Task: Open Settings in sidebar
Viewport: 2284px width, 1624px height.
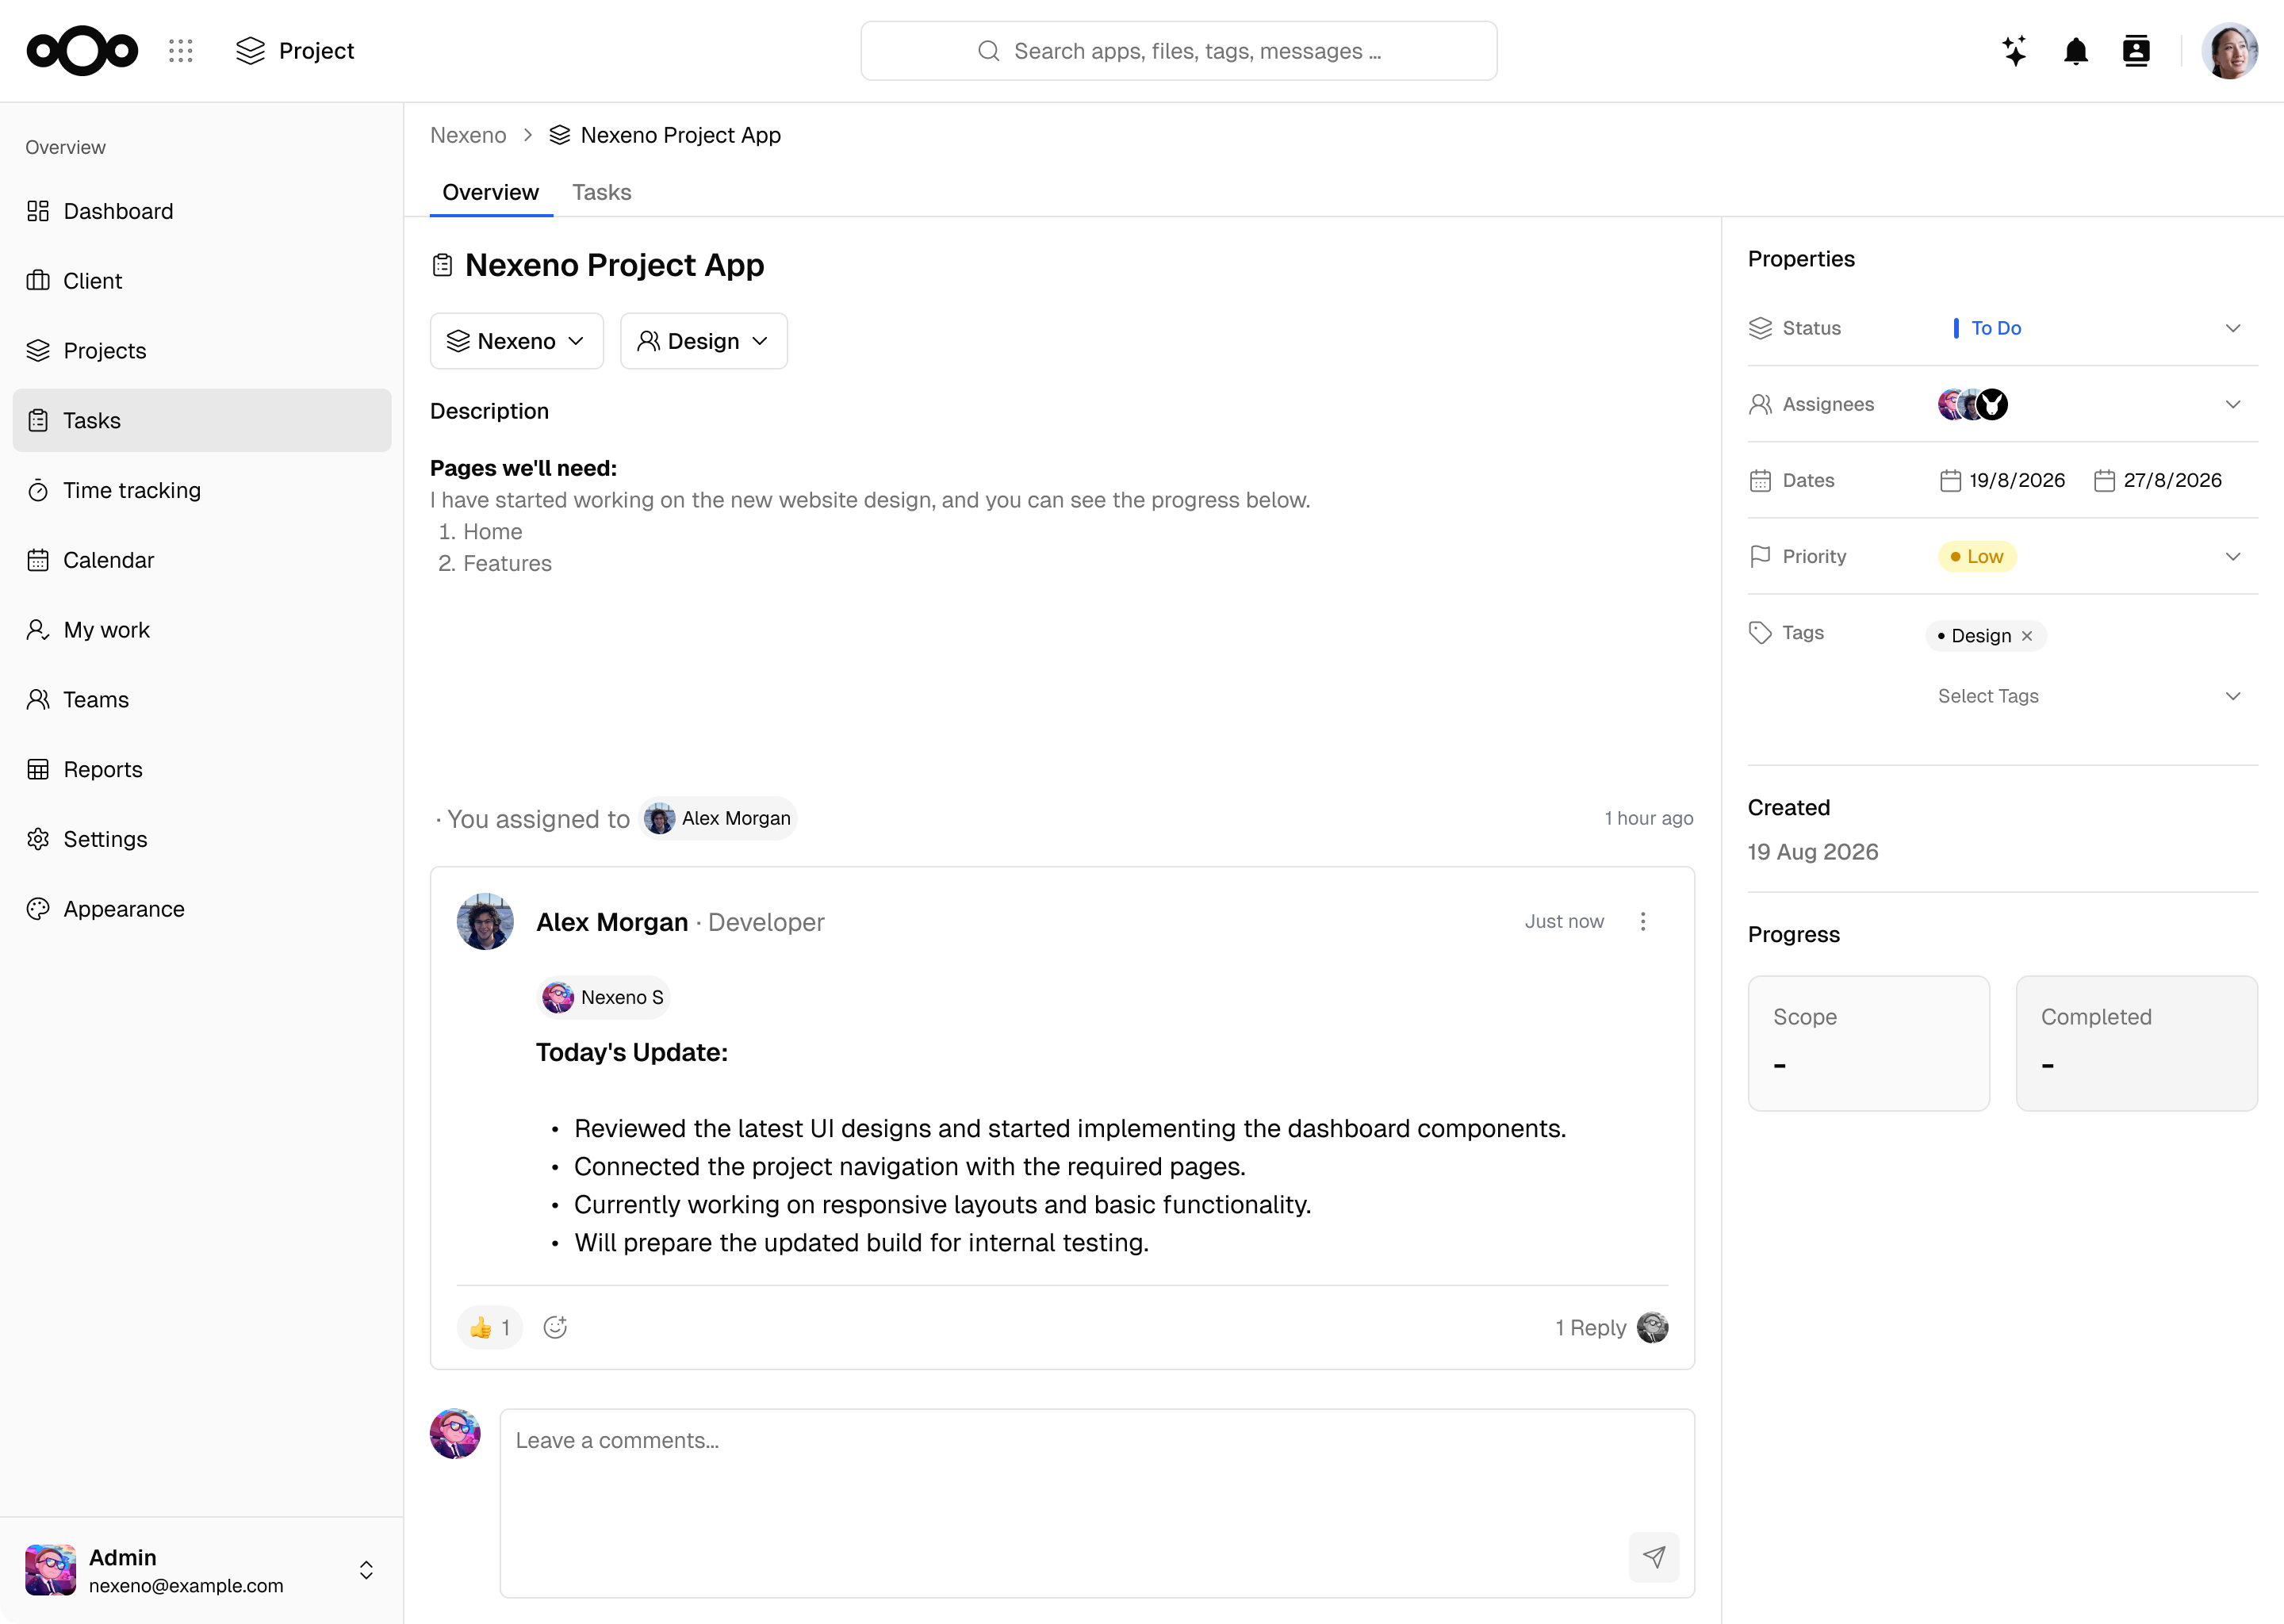Action: [x=202, y=839]
